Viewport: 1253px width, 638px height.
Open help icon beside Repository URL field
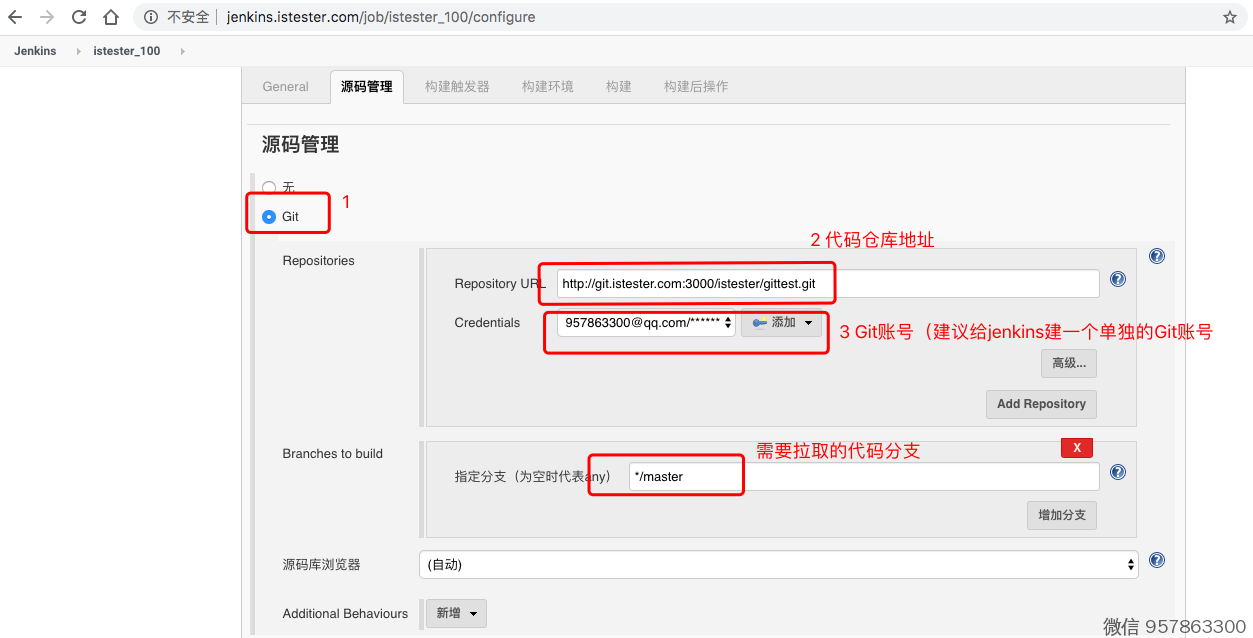[1118, 280]
